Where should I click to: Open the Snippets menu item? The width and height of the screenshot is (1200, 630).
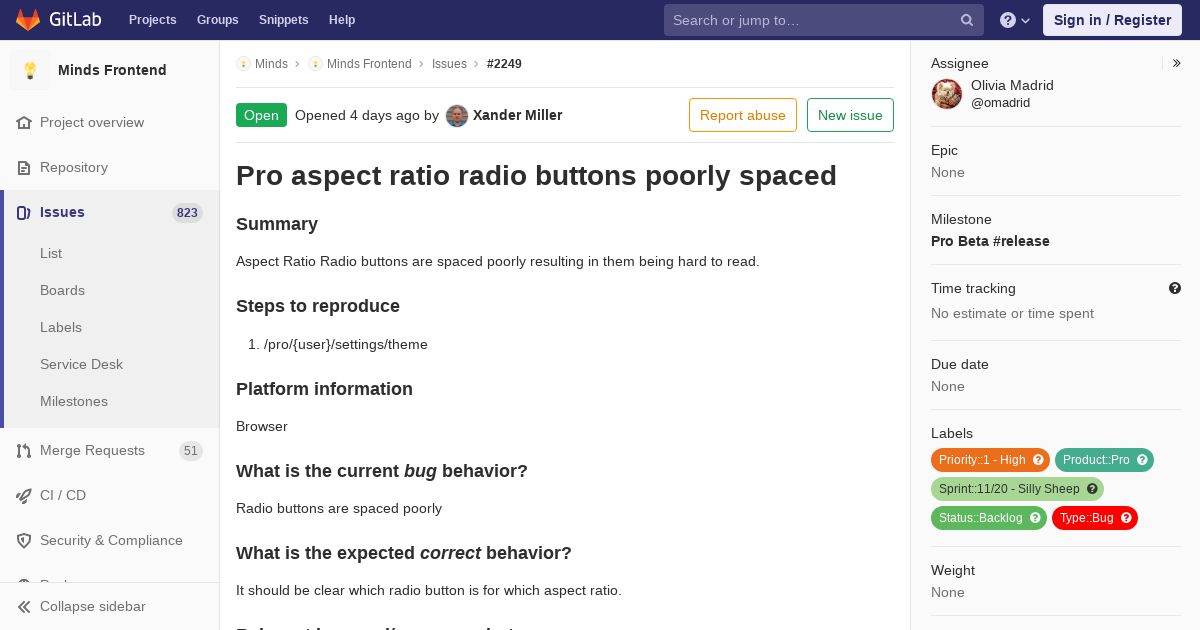[283, 20]
